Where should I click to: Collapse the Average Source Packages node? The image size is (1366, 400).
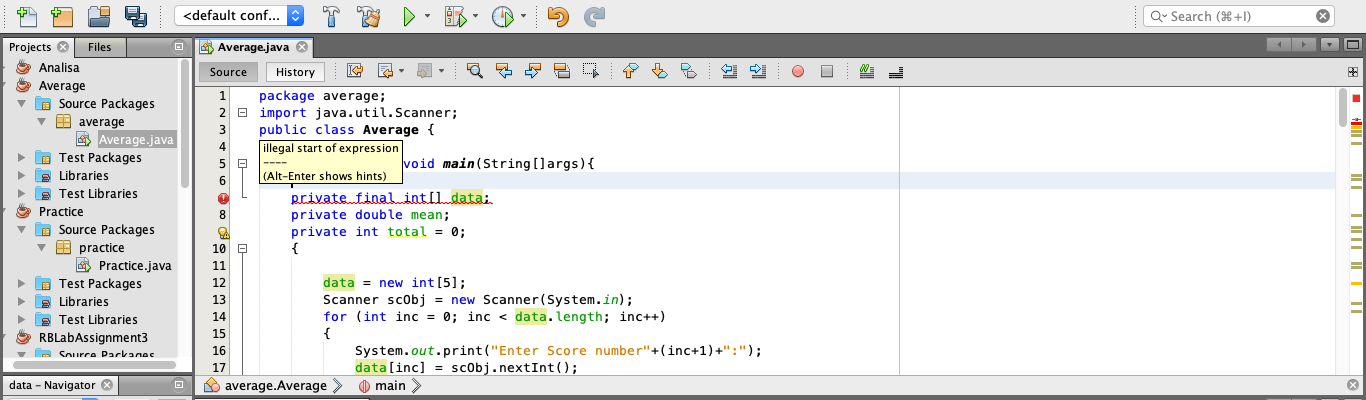click(x=23, y=103)
